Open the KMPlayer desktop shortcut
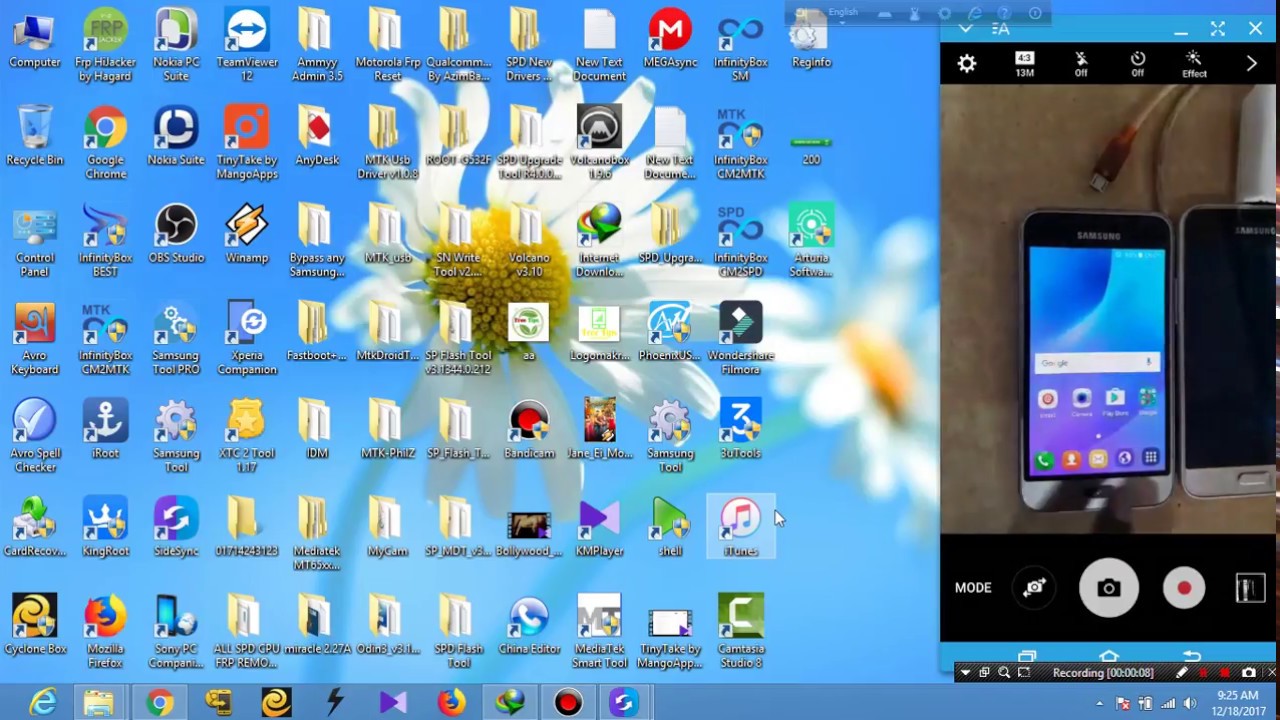Viewport: 1280px width, 720px height. (599, 526)
